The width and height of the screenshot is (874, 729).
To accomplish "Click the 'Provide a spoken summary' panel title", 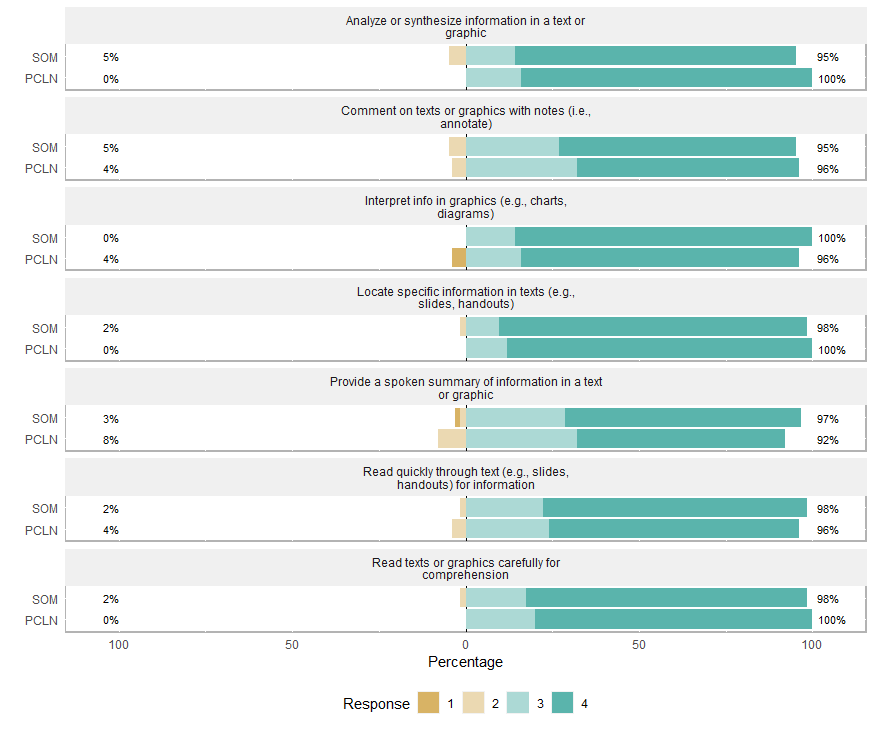I will (x=466, y=388).
